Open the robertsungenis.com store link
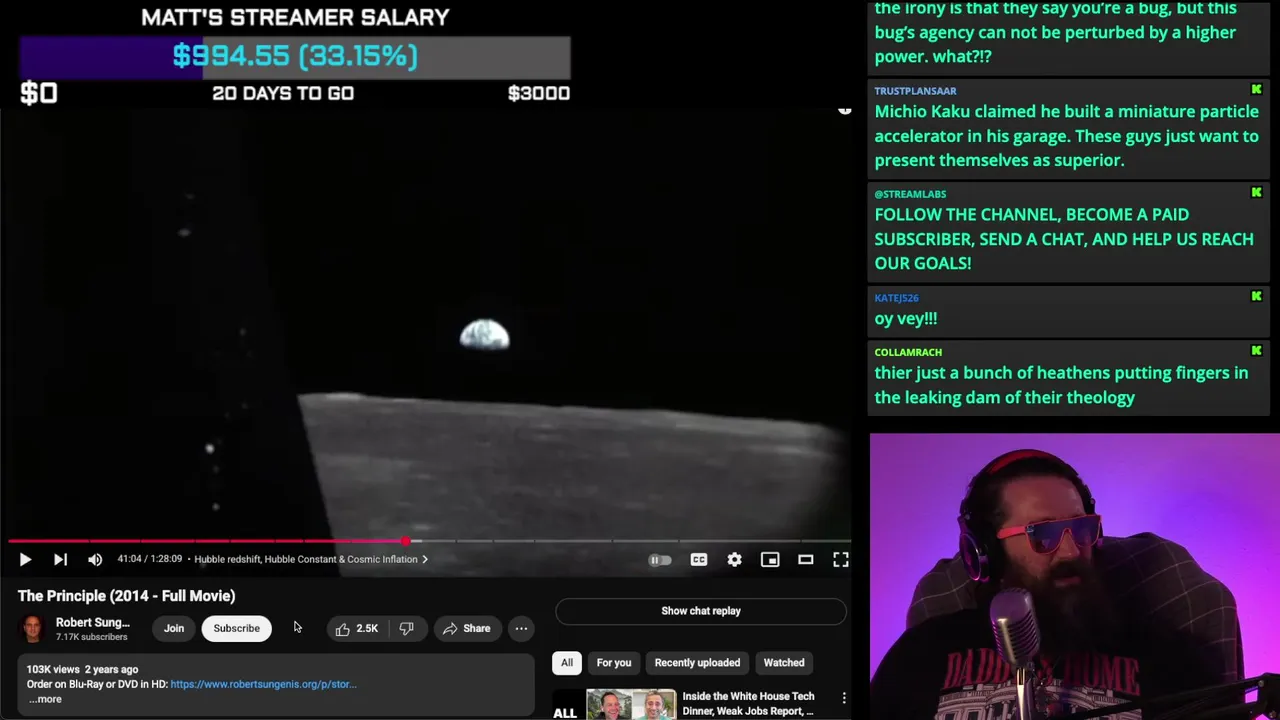Image resolution: width=1280 pixels, height=720 pixels. pos(263,684)
